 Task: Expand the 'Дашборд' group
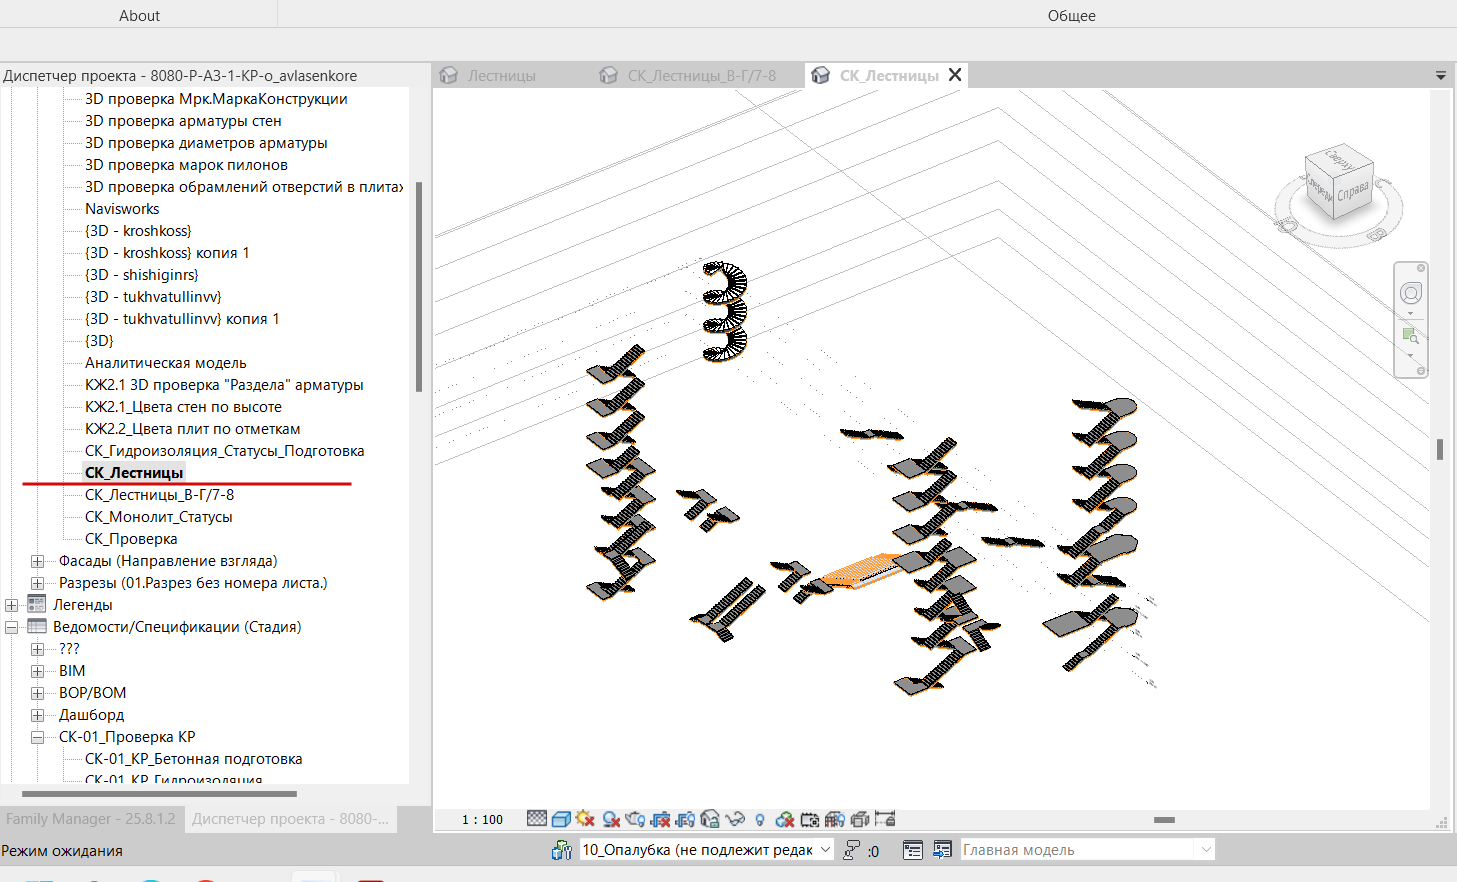click(37, 715)
